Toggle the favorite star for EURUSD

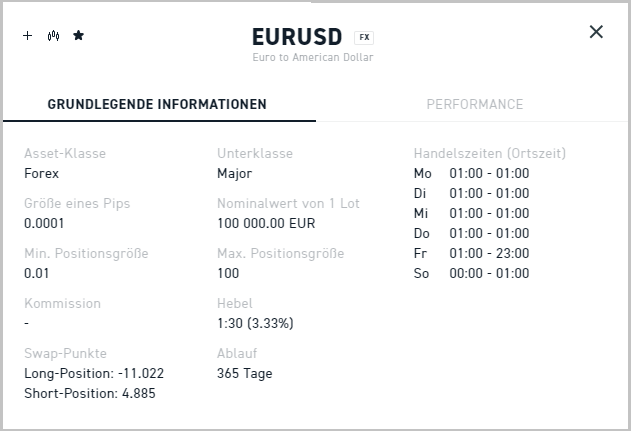(79, 36)
